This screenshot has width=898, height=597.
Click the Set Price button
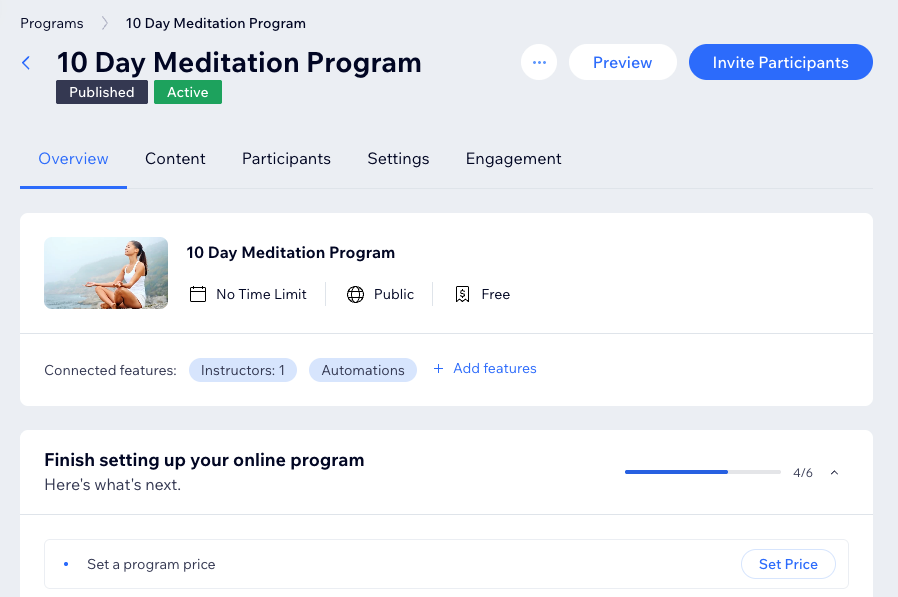(x=788, y=564)
